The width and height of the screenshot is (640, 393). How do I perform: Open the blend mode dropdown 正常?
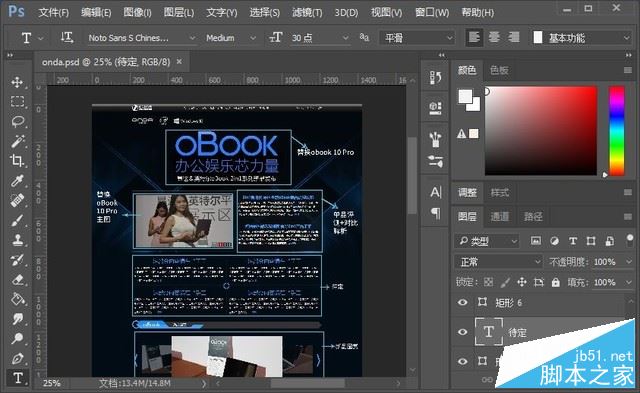498,262
